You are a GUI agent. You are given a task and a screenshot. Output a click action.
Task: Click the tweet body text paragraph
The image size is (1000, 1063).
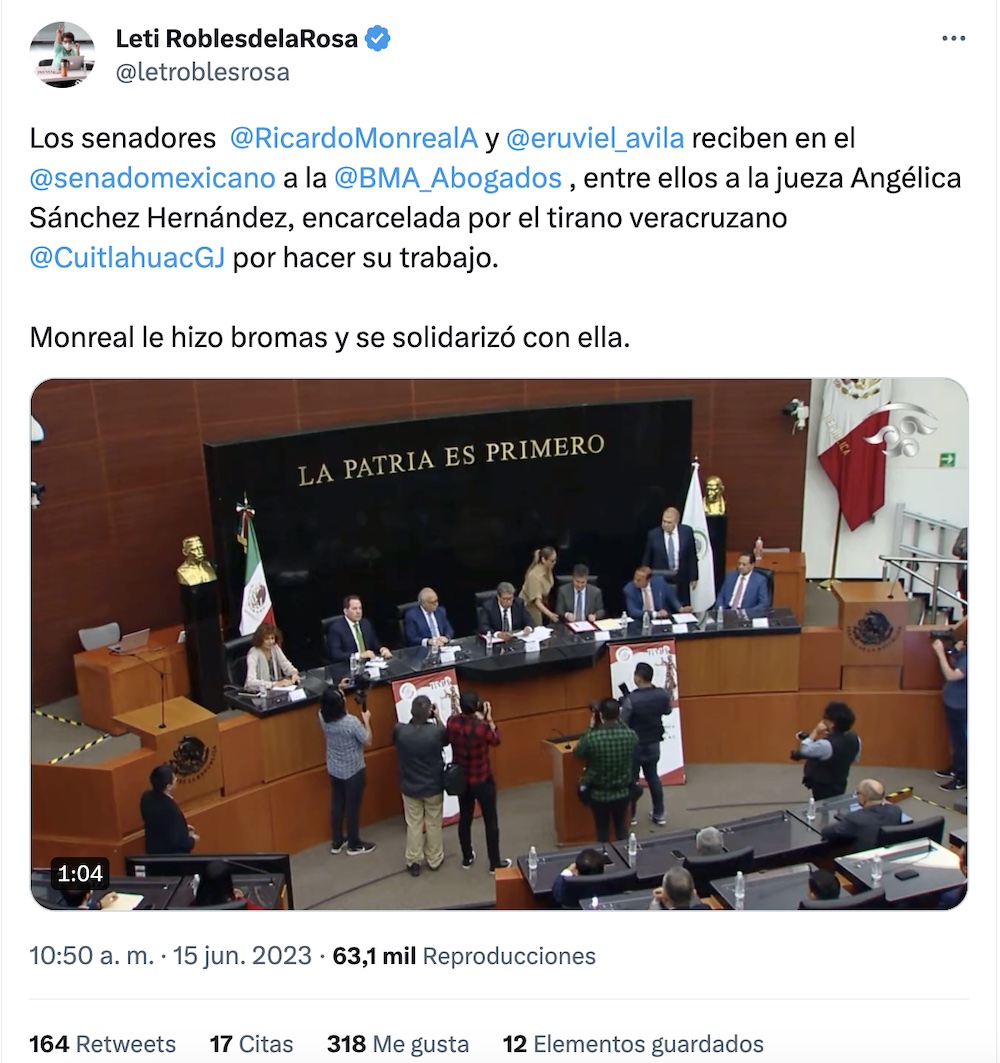[496, 237]
